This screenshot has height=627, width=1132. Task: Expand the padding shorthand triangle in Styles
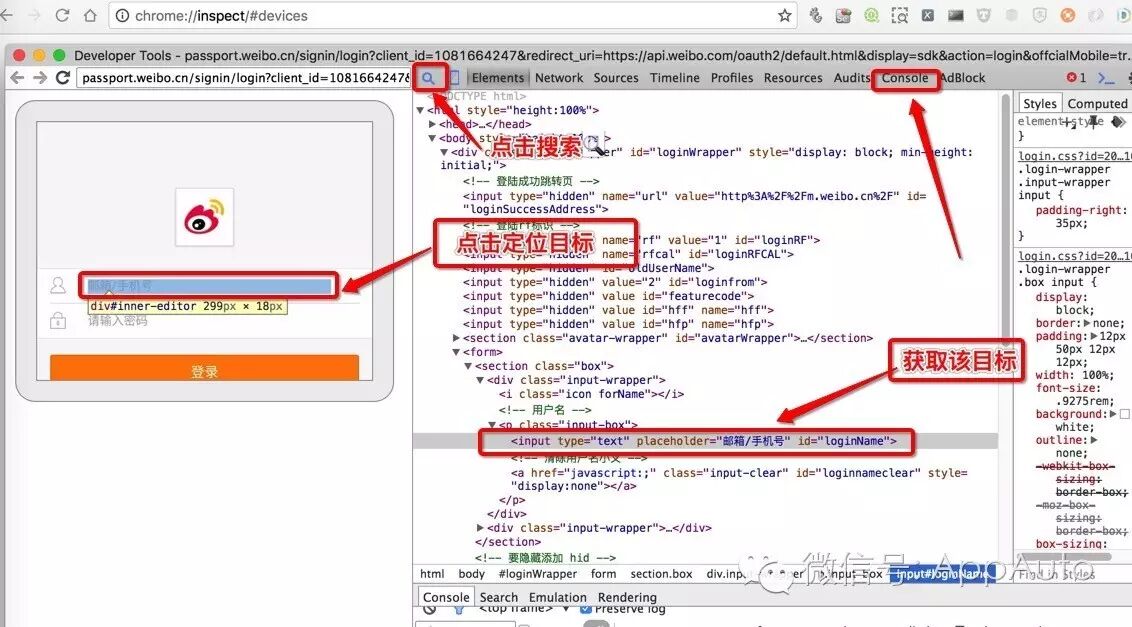1094,336
